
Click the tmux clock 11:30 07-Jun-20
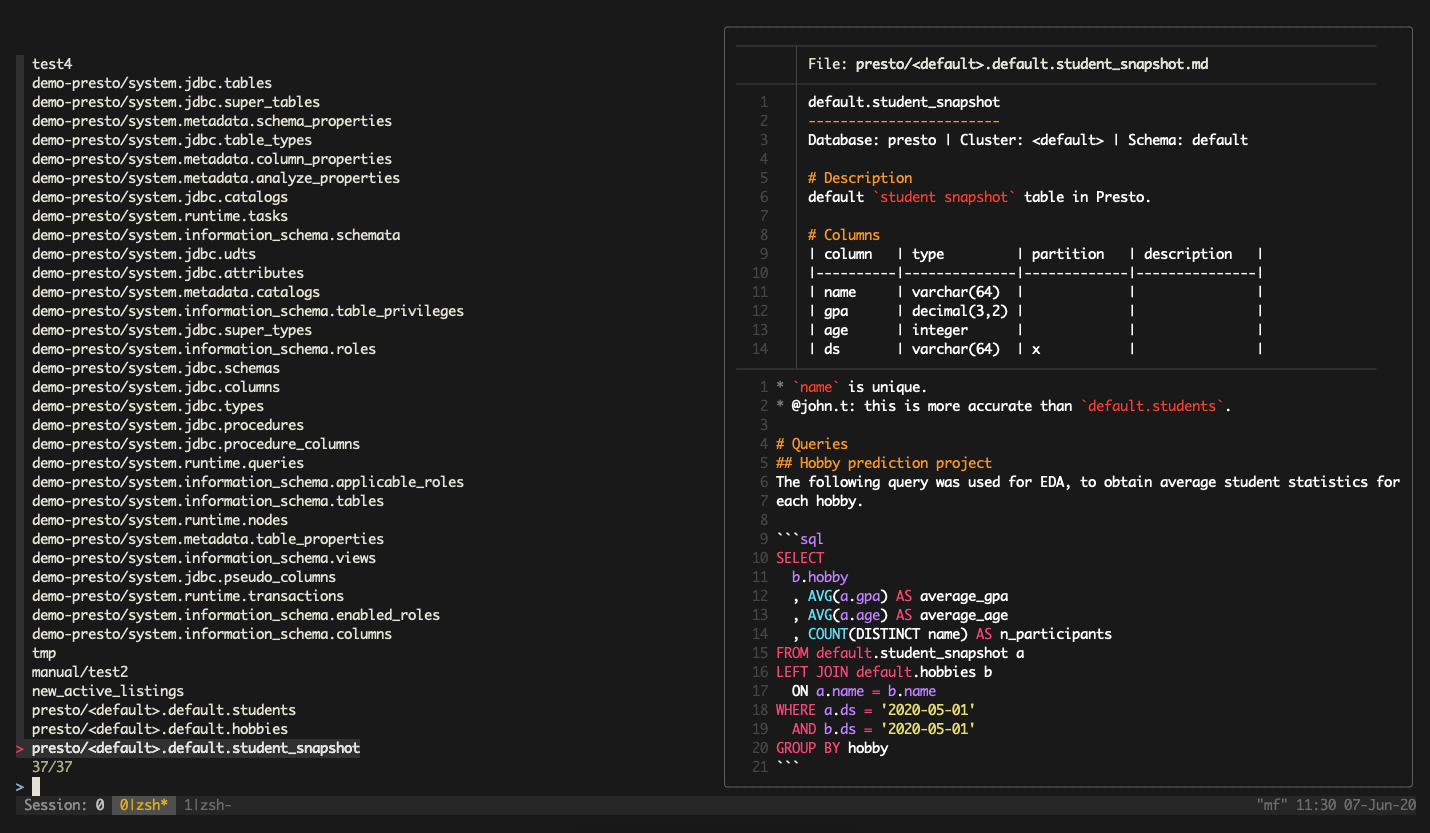1356,805
